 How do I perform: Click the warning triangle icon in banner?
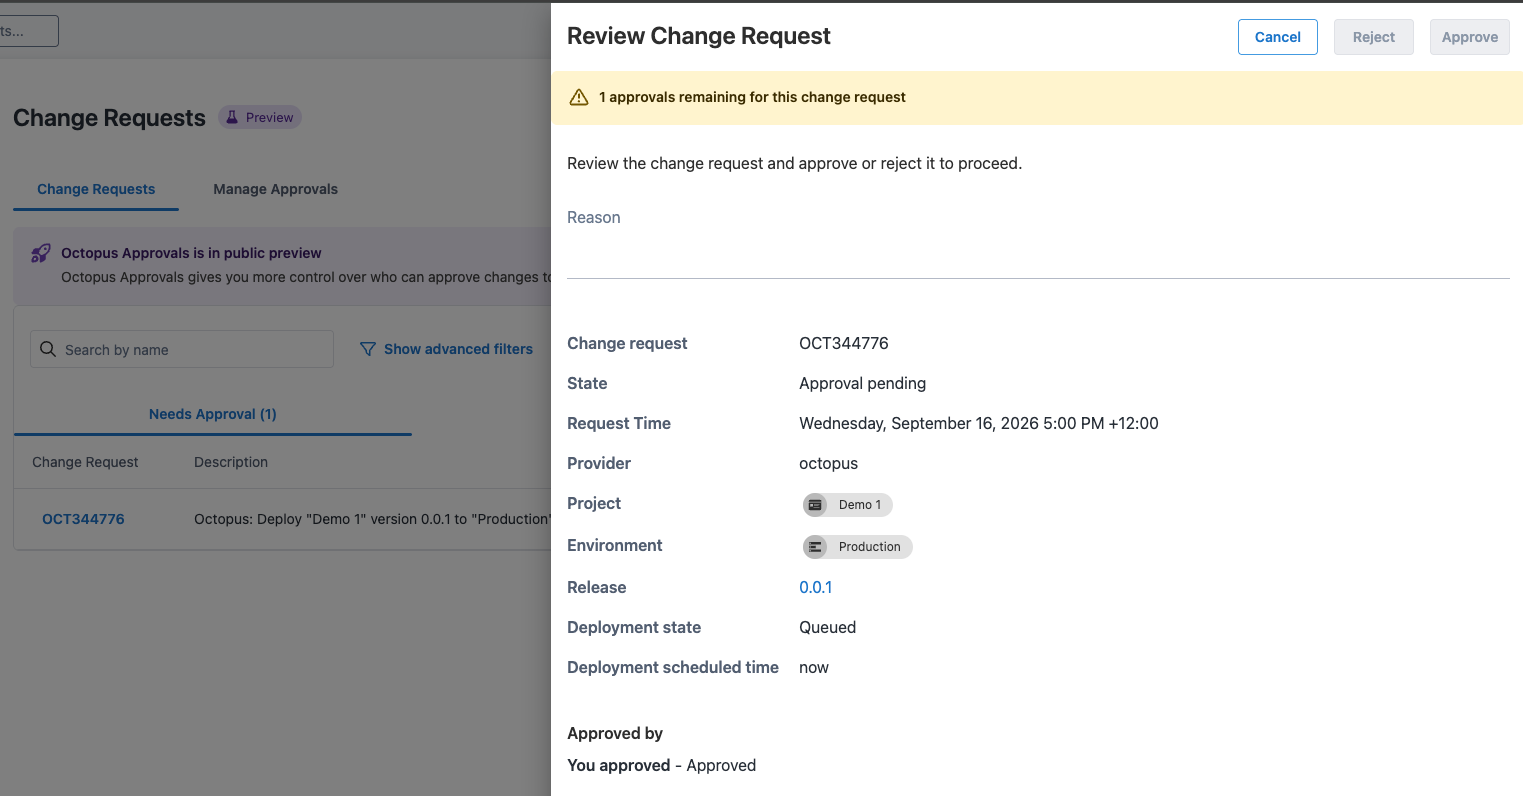click(x=579, y=97)
